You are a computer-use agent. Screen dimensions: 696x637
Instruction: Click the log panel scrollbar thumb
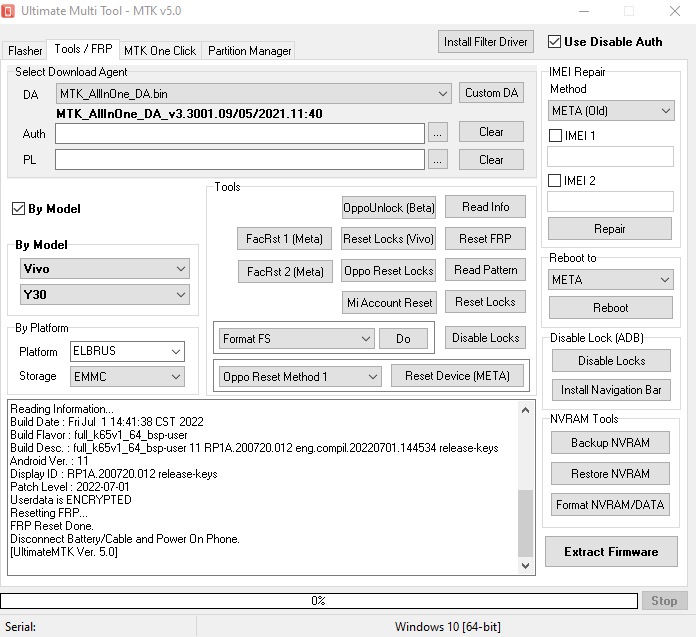point(526,523)
